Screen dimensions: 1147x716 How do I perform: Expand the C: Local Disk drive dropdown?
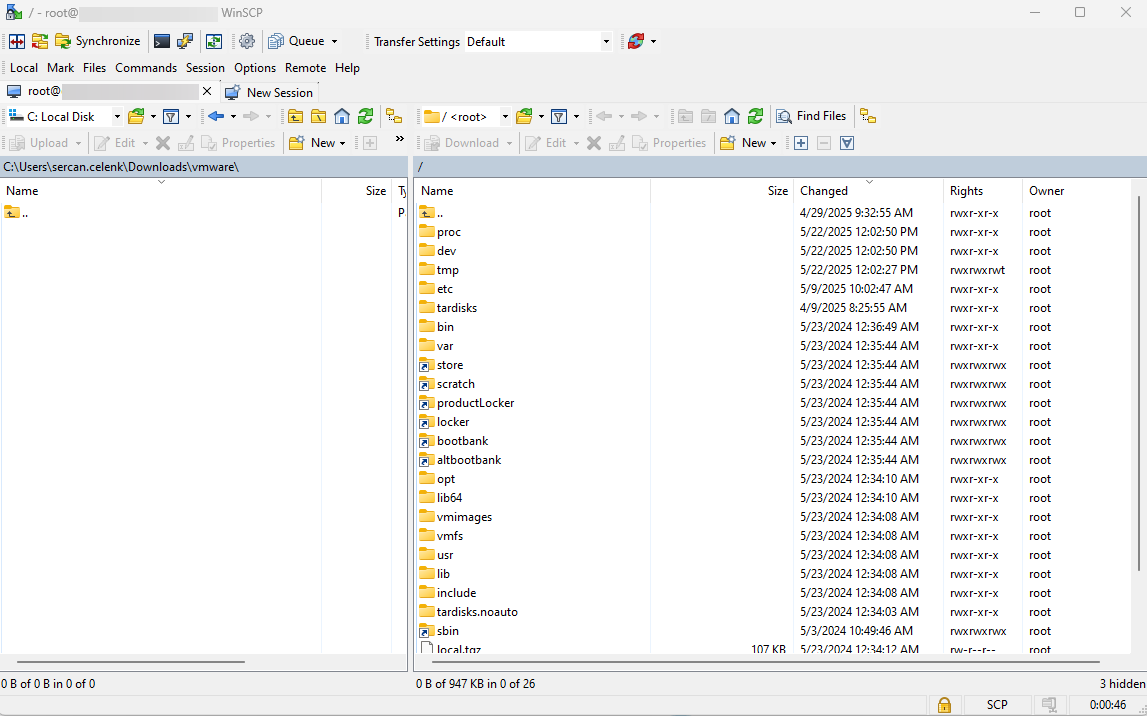[116, 117]
